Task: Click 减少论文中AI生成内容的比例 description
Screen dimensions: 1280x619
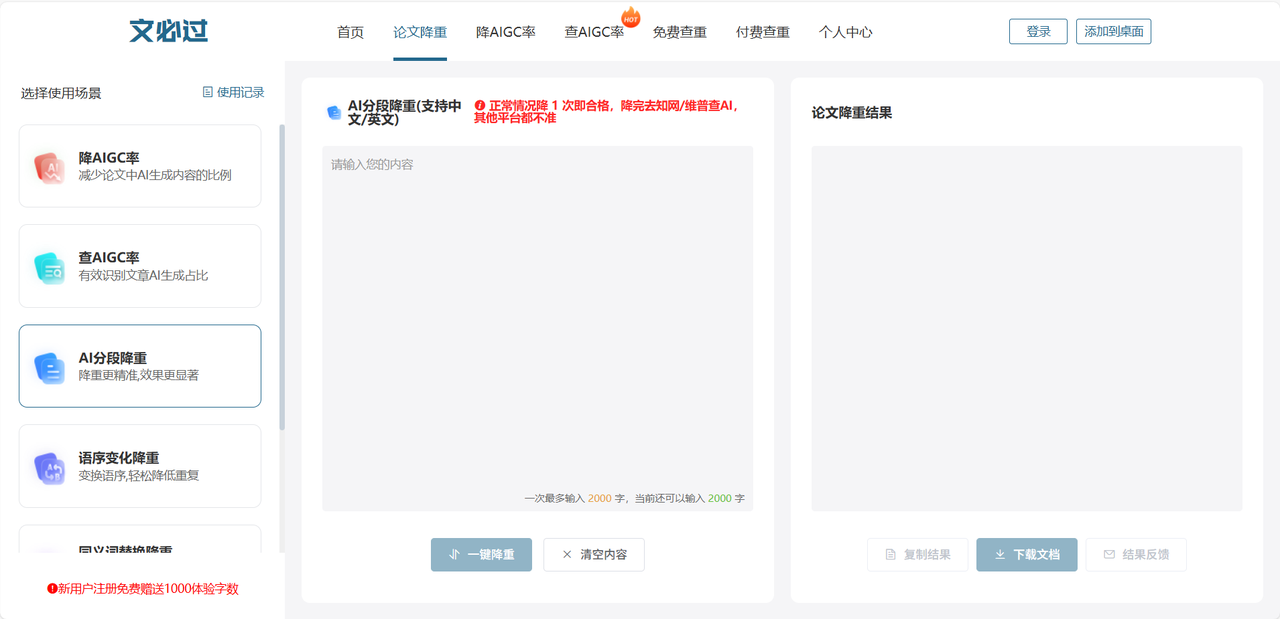Action: [x=155, y=175]
